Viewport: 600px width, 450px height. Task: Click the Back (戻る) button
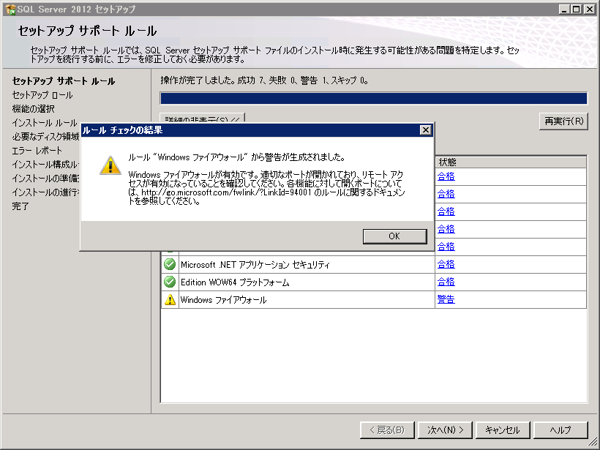pos(387,430)
